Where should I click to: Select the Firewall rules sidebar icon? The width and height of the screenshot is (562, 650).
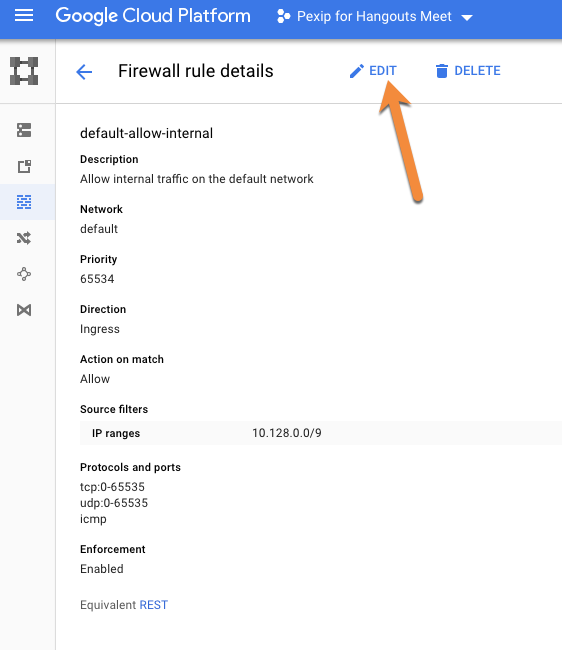[24, 202]
